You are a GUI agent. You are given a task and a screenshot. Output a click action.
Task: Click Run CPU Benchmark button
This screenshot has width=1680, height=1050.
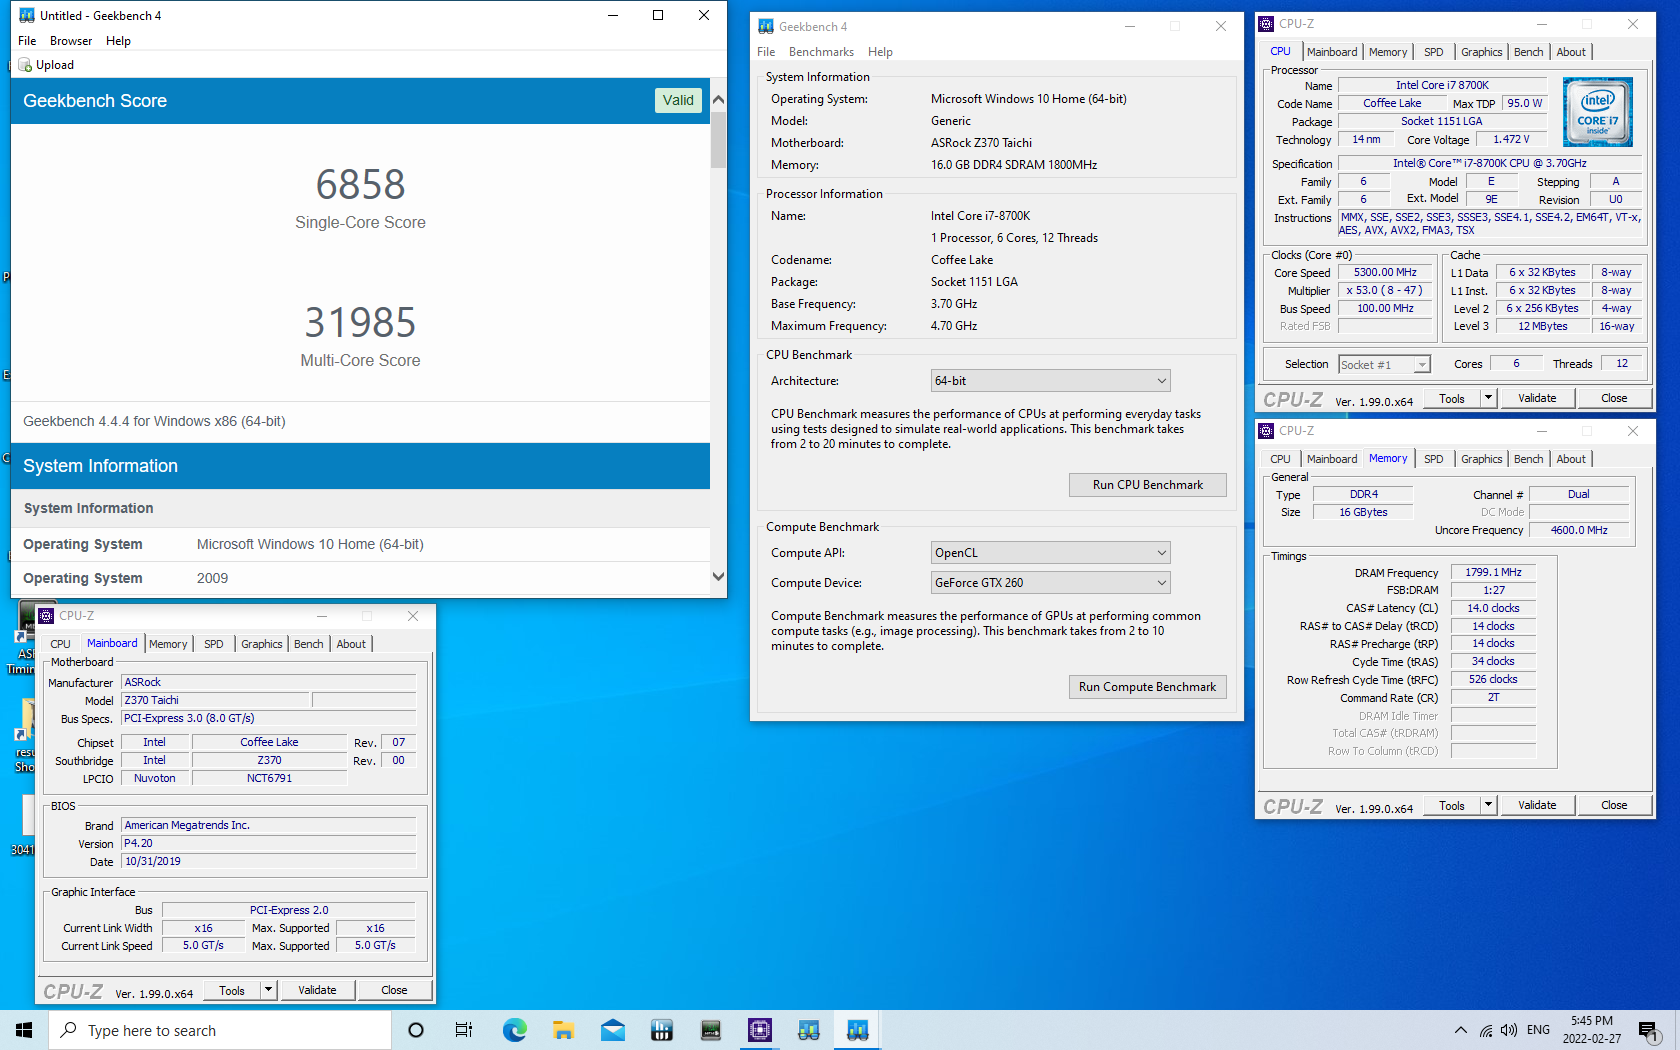click(1147, 485)
